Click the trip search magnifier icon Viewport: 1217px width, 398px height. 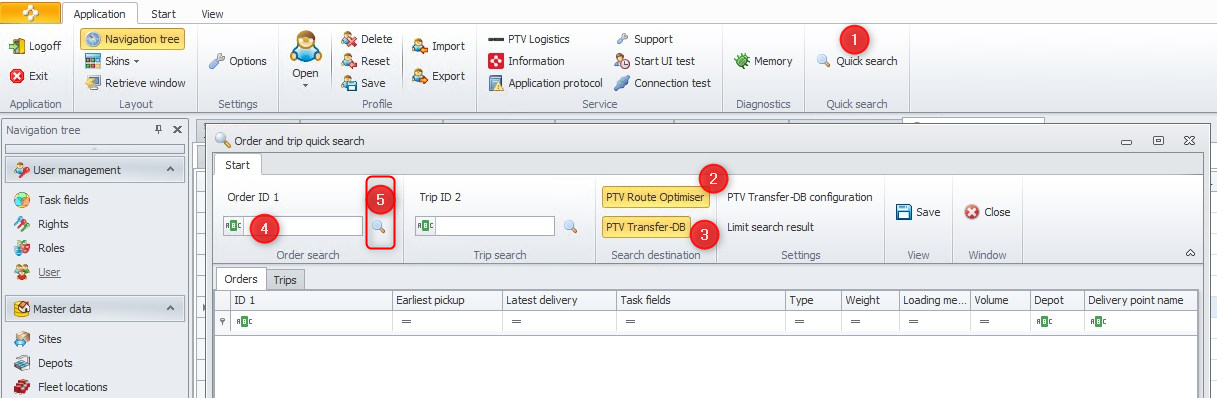(x=571, y=227)
